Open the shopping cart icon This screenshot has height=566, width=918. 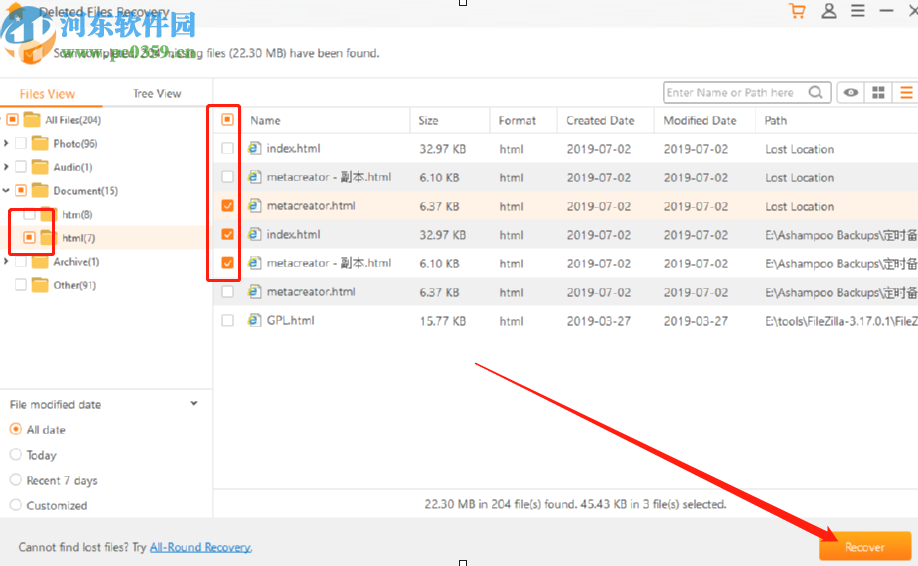[797, 11]
